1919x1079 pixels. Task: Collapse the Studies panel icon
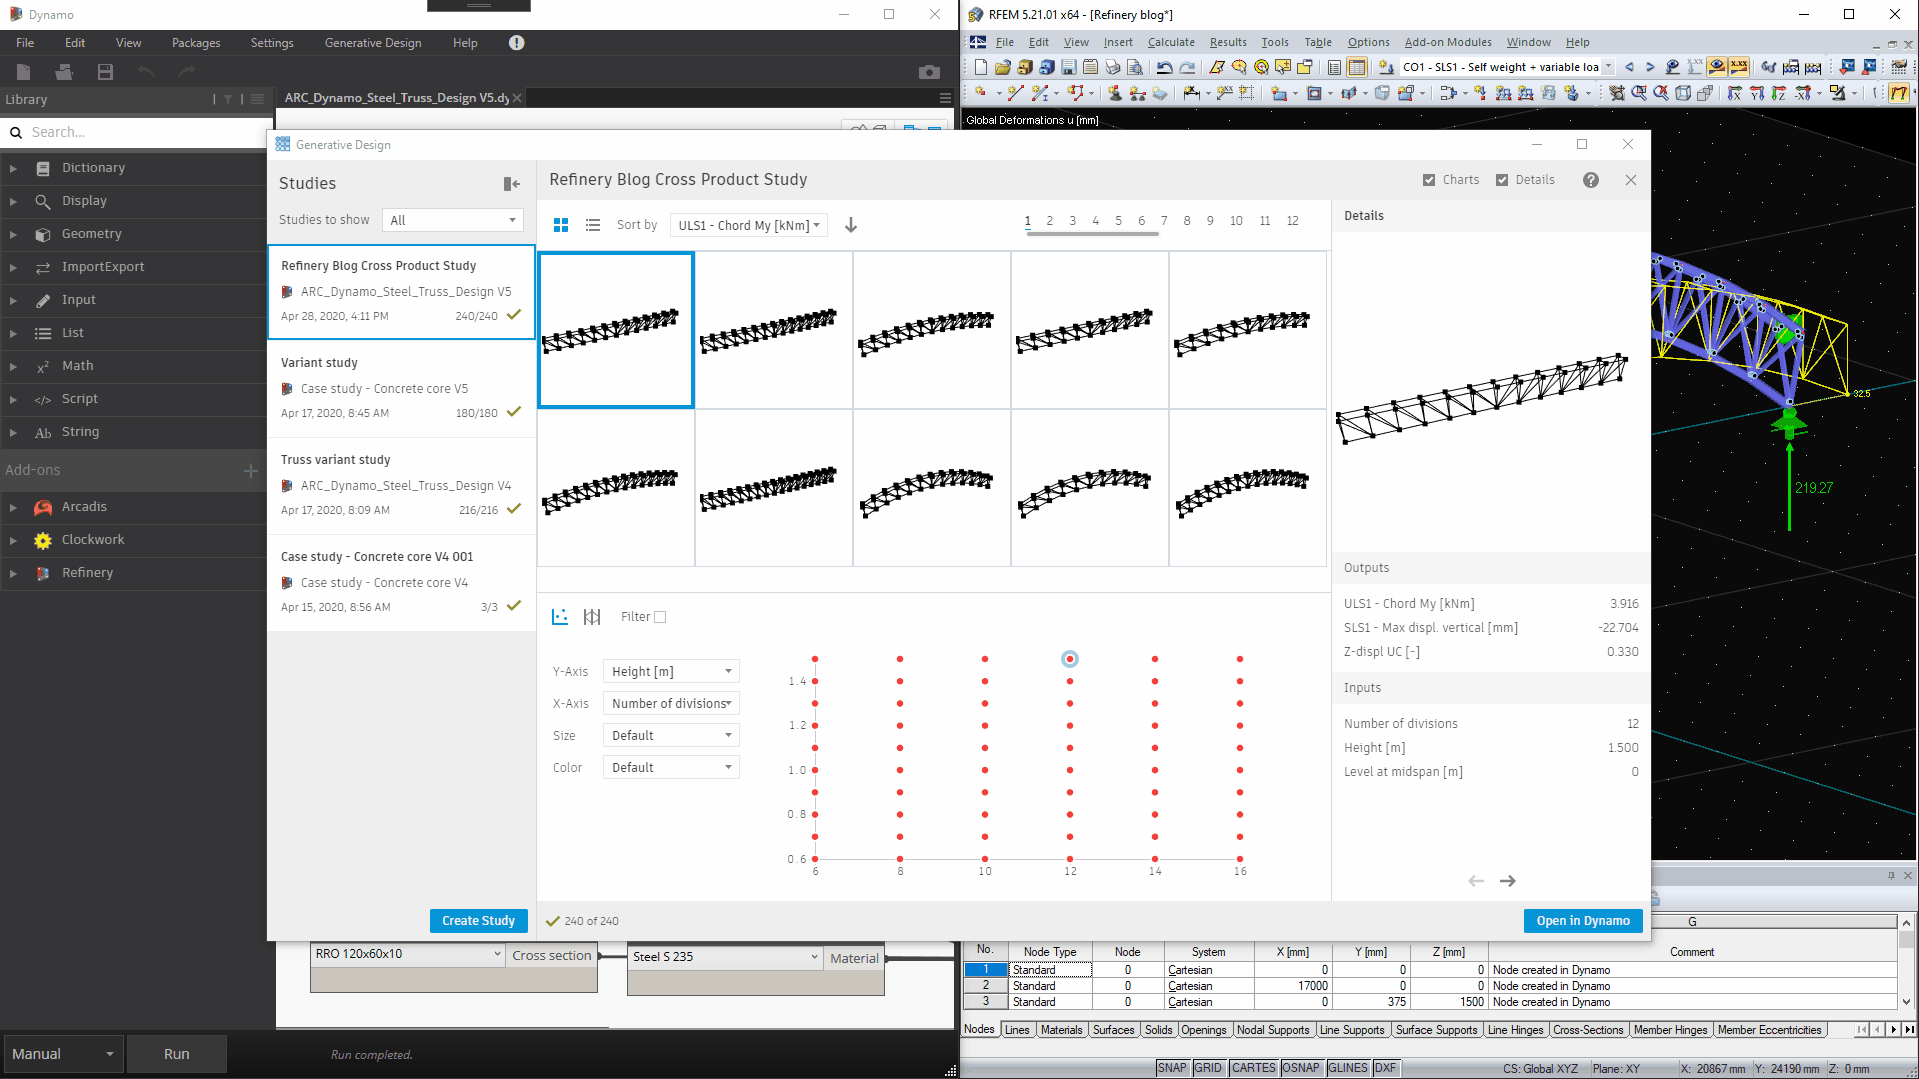tap(511, 184)
